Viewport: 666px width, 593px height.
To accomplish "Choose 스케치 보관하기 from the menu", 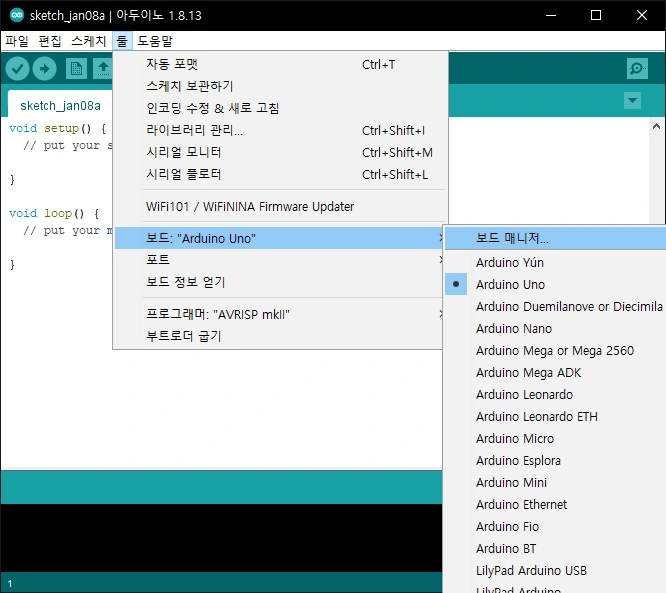I will point(281,86).
